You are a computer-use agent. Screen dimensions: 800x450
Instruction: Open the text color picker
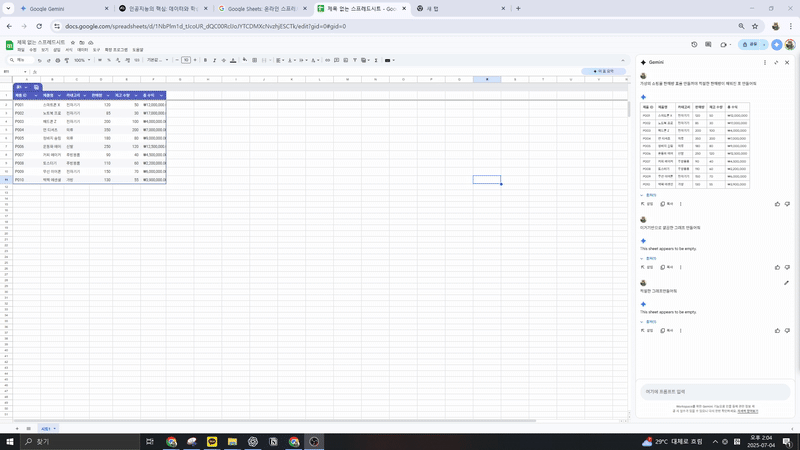point(233,60)
